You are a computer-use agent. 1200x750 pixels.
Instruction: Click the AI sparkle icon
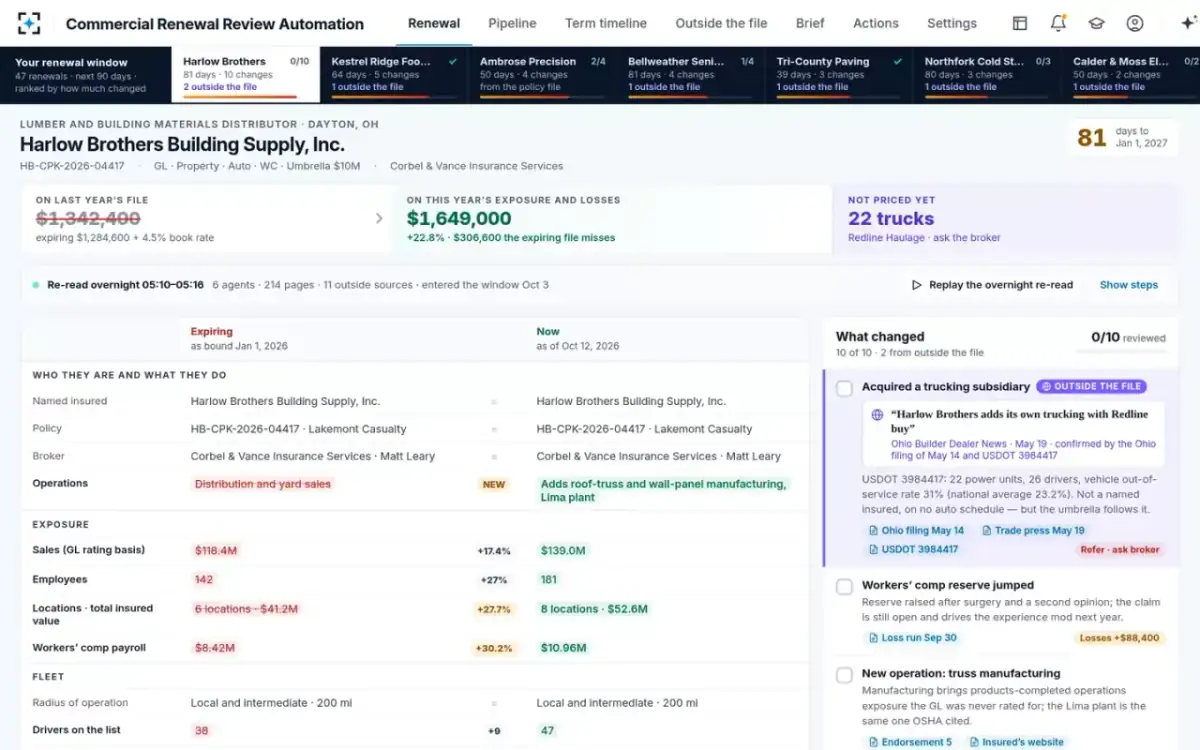point(1188,23)
